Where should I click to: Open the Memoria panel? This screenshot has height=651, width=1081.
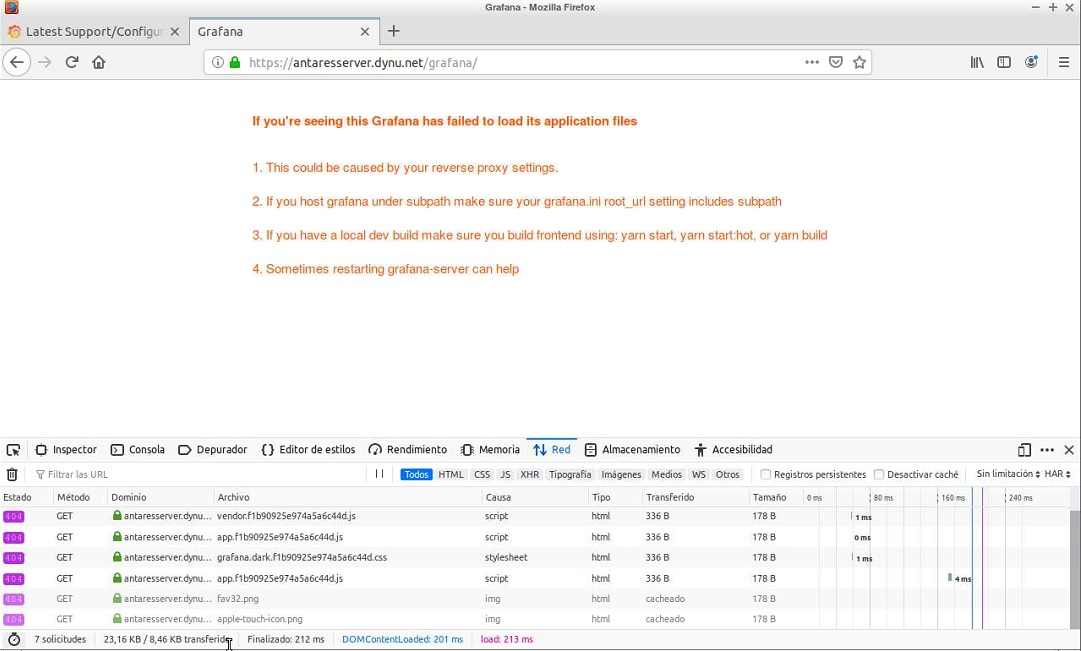(490, 450)
